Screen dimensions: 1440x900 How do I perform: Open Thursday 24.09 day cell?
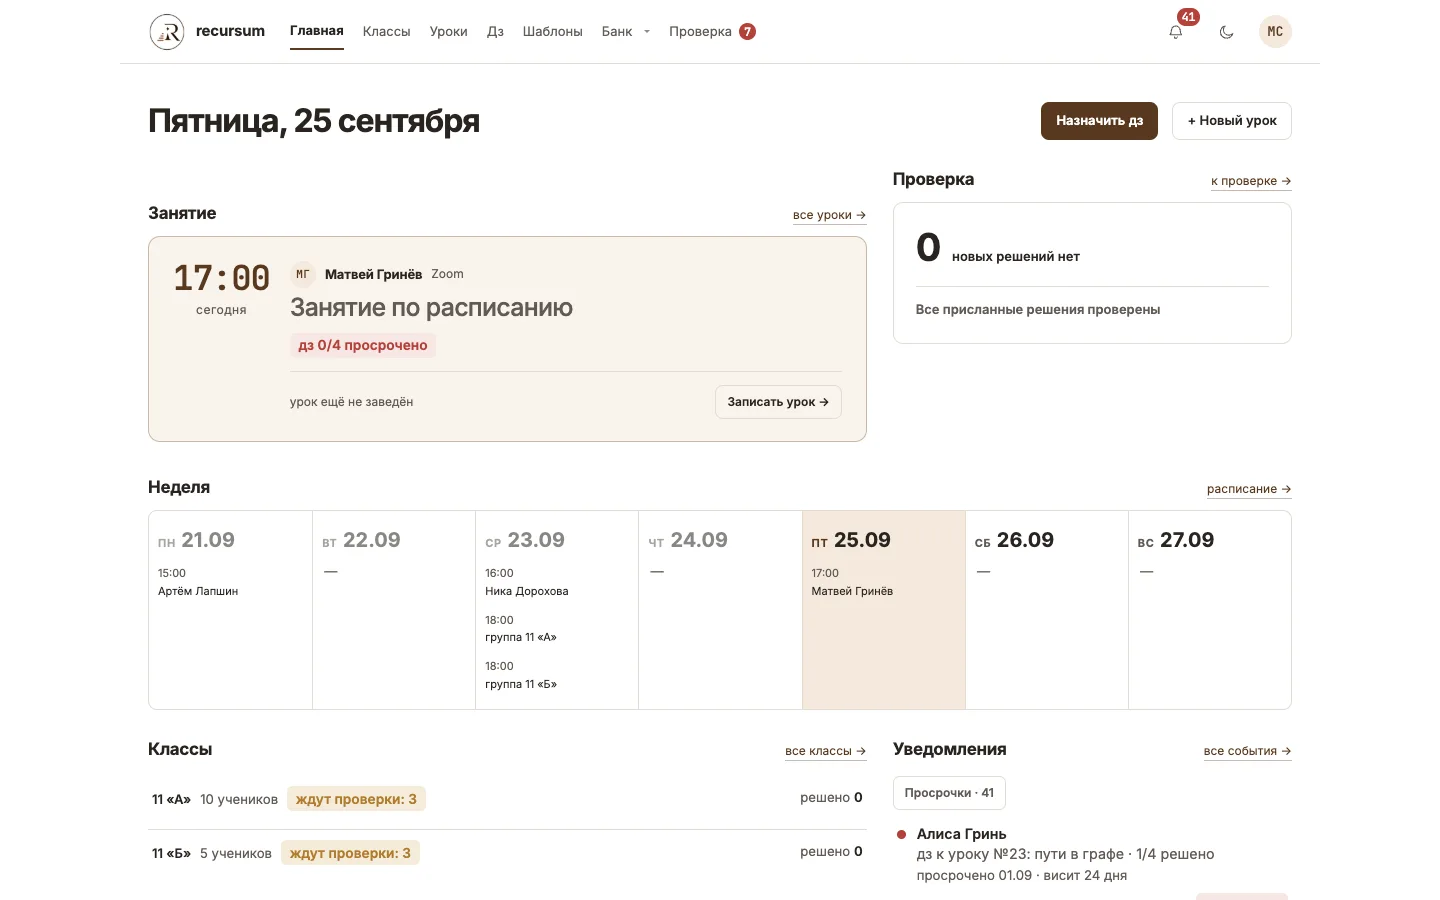pyautogui.click(x=720, y=610)
